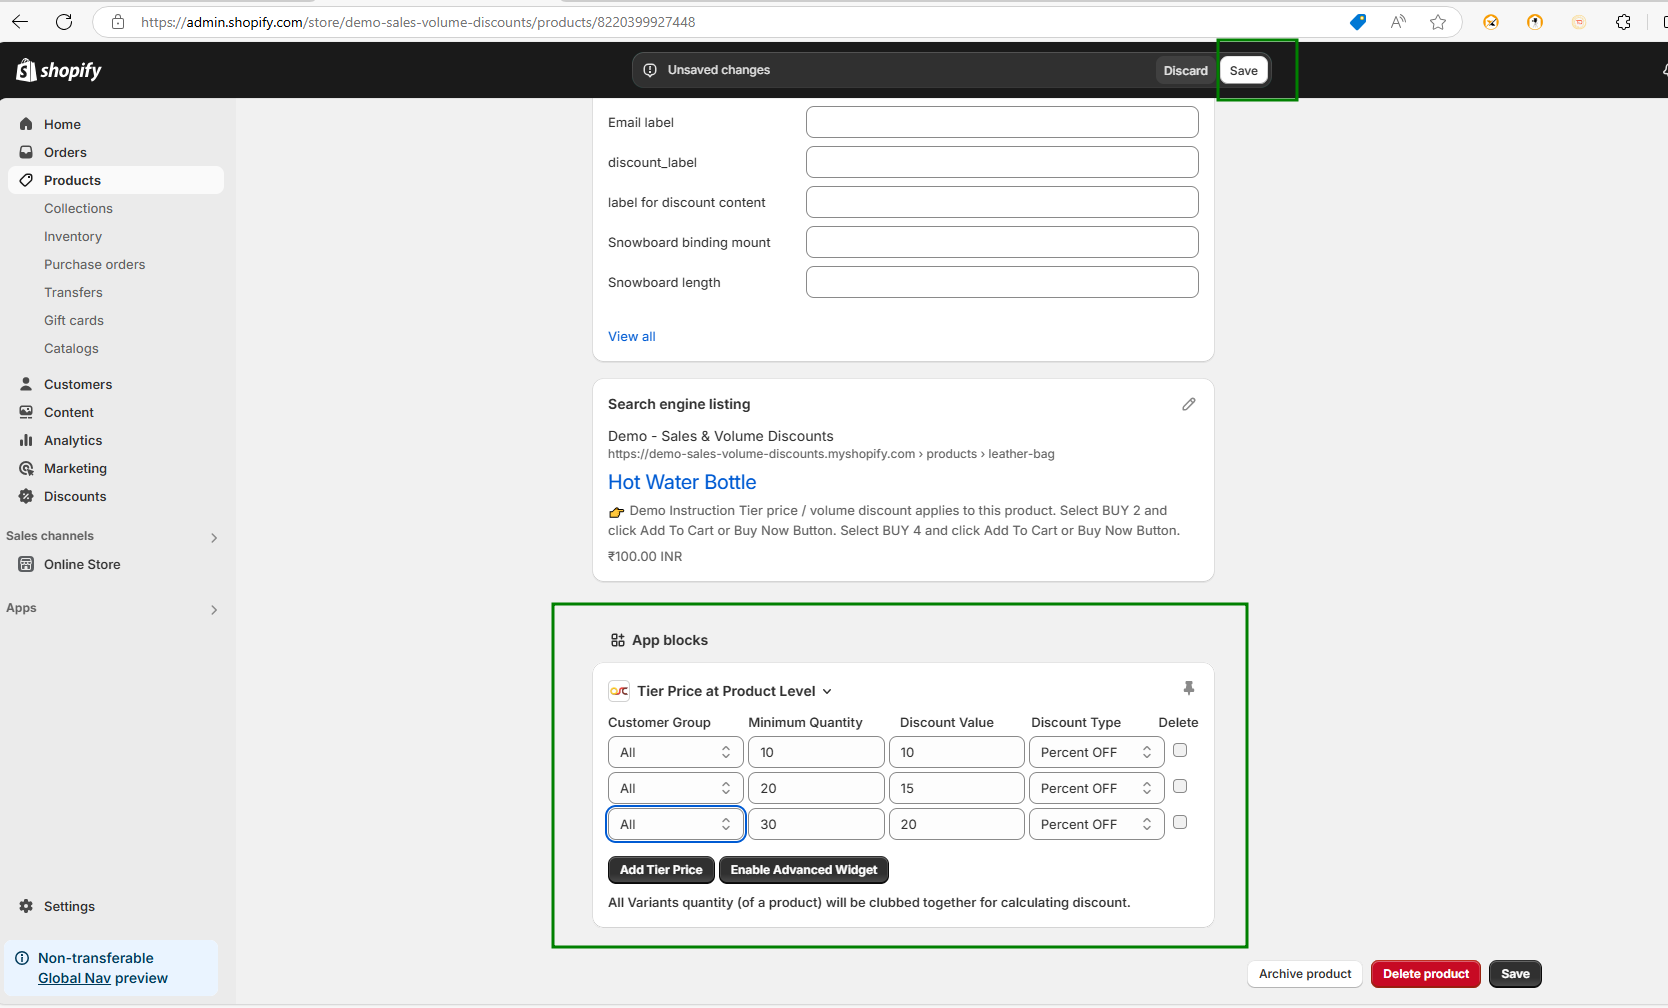1668x1008 pixels.
Task: Open Orders in the sidebar
Action: tap(65, 152)
